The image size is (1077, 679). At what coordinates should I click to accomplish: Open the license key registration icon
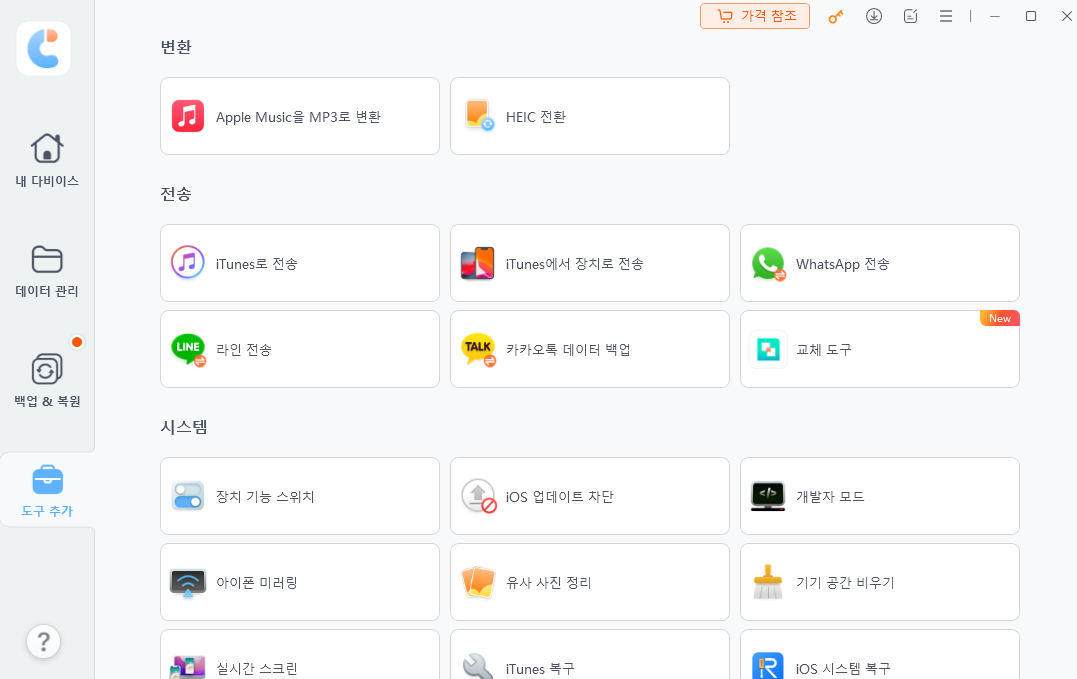coord(836,16)
